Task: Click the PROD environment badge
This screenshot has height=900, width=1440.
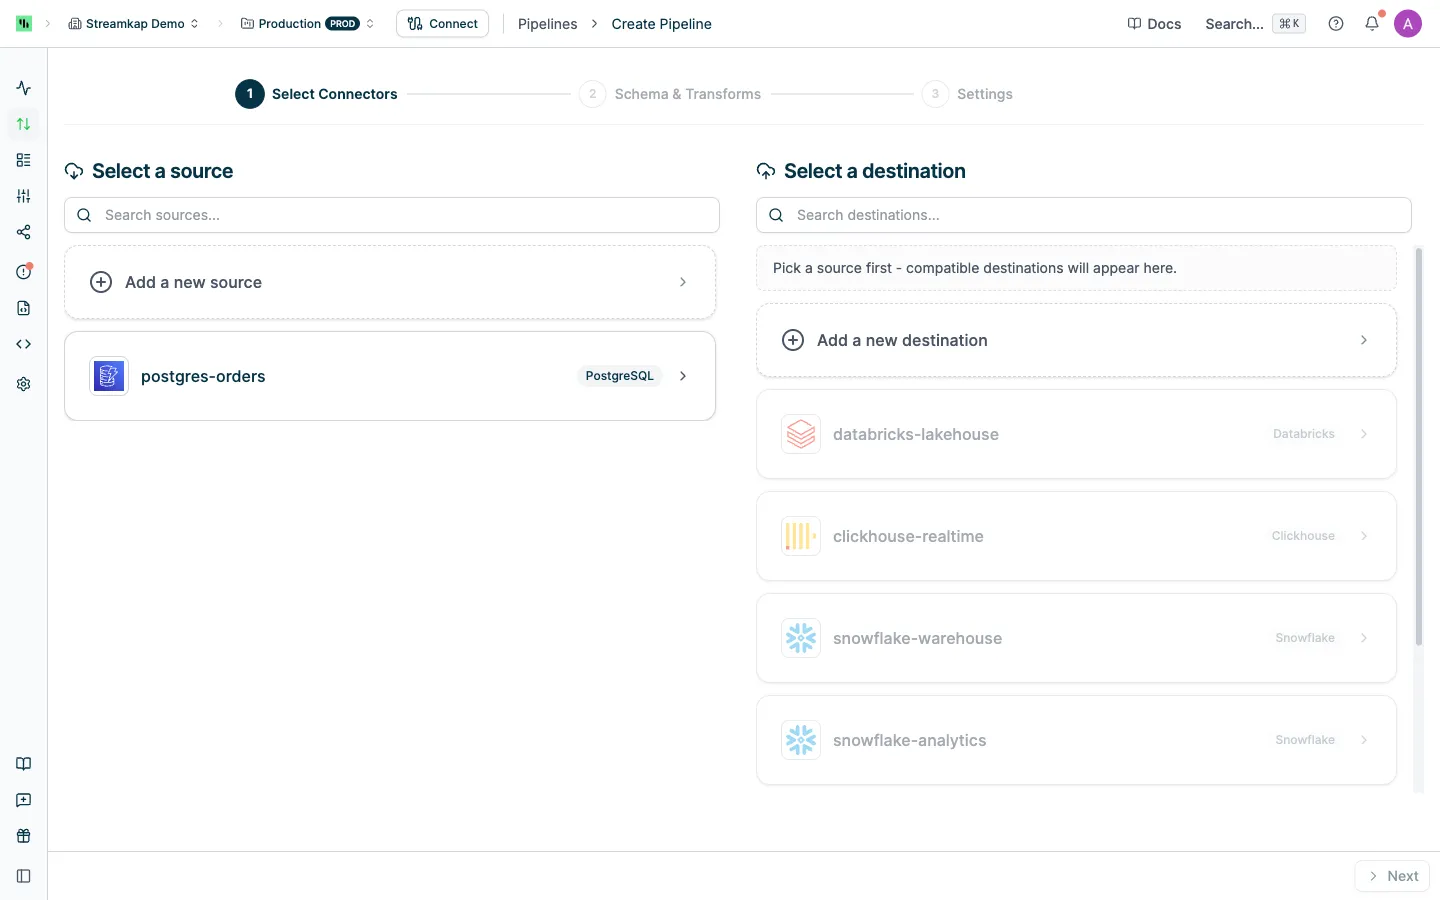Action: [x=342, y=24]
